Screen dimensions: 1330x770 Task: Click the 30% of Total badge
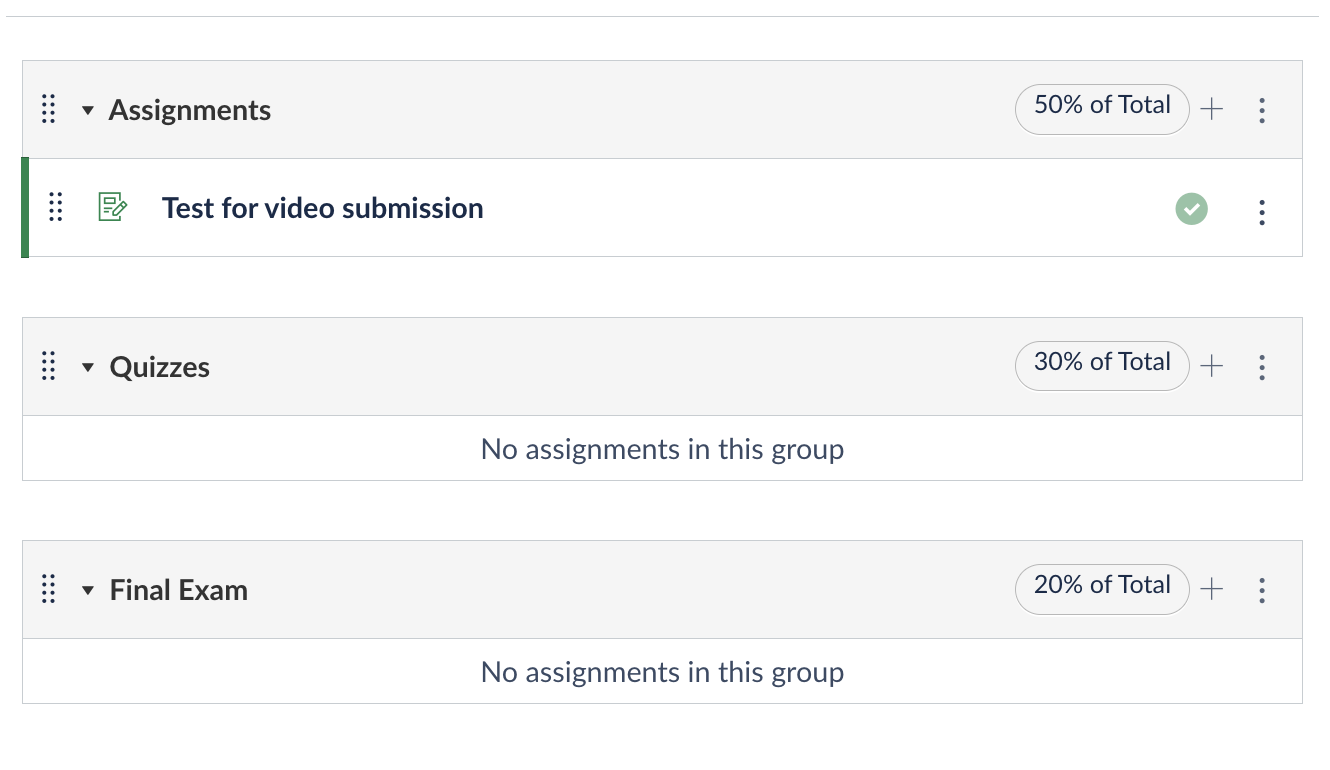pyautogui.click(x=1102, y=364)
